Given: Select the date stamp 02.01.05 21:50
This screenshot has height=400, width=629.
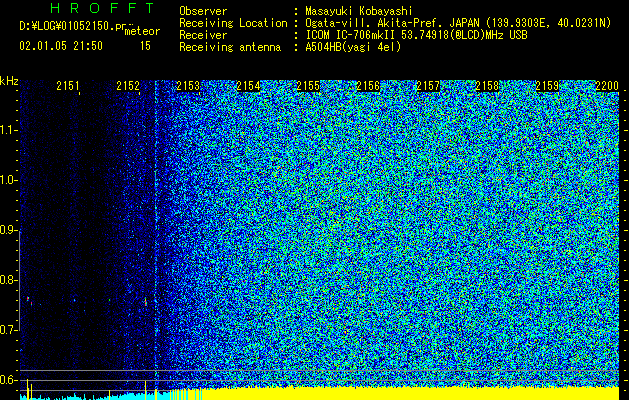Looking at the screenshot, I should click(61, 46).
